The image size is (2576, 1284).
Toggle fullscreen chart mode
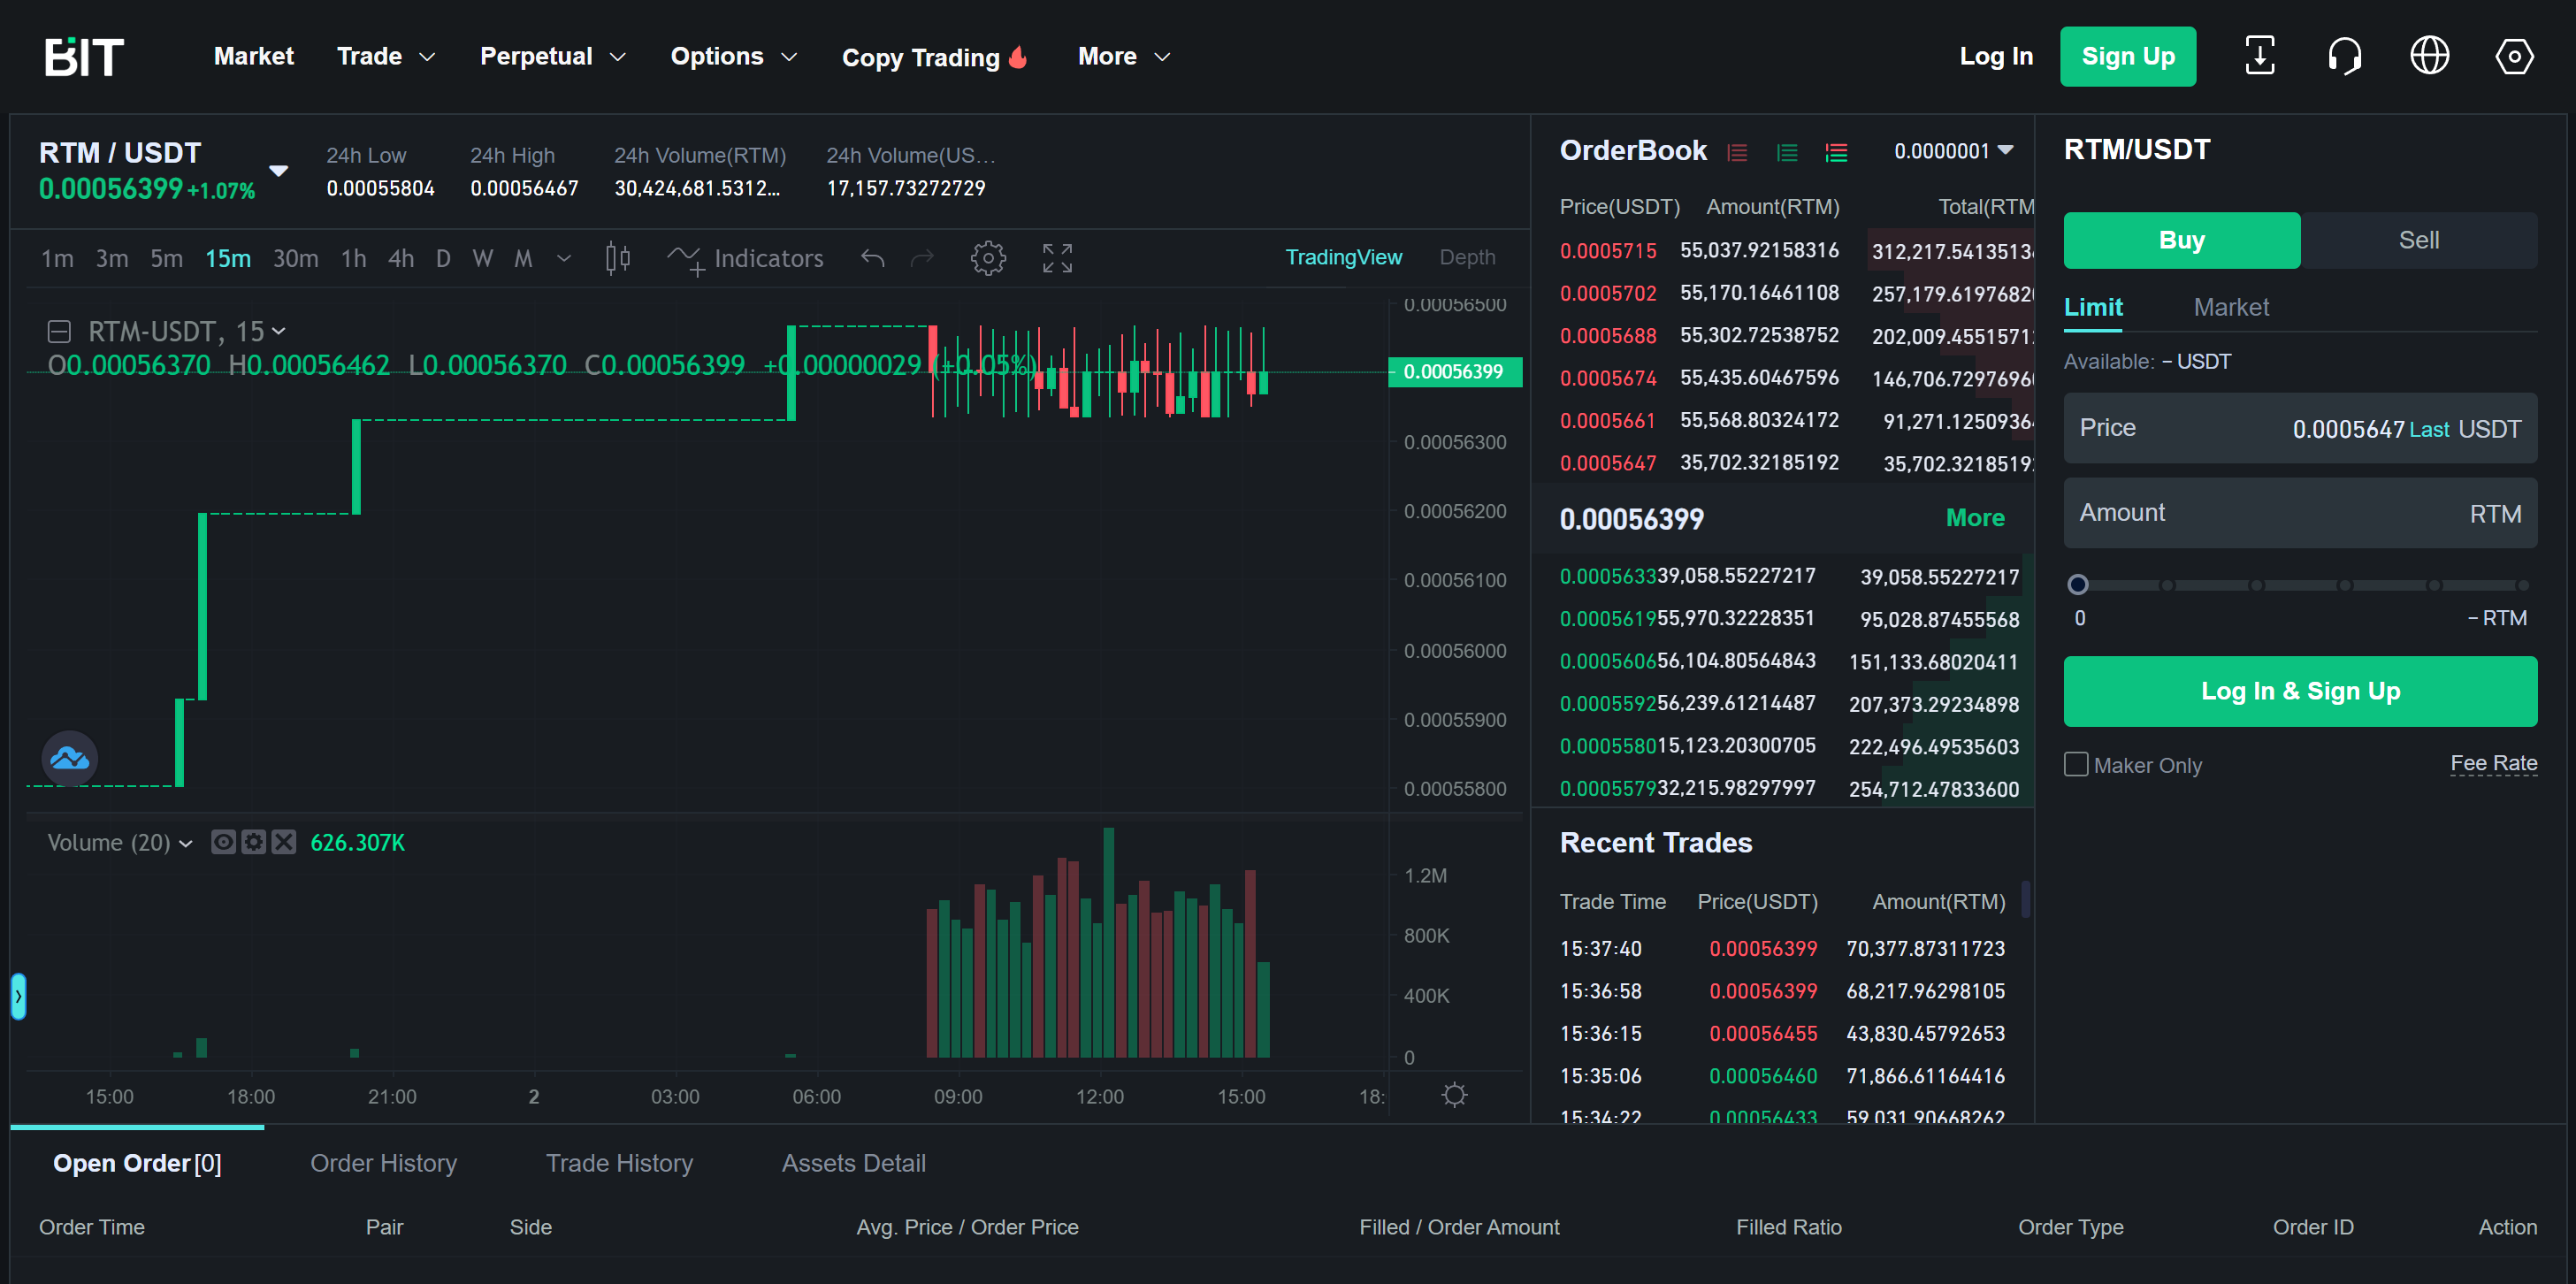pos(1057,258)
